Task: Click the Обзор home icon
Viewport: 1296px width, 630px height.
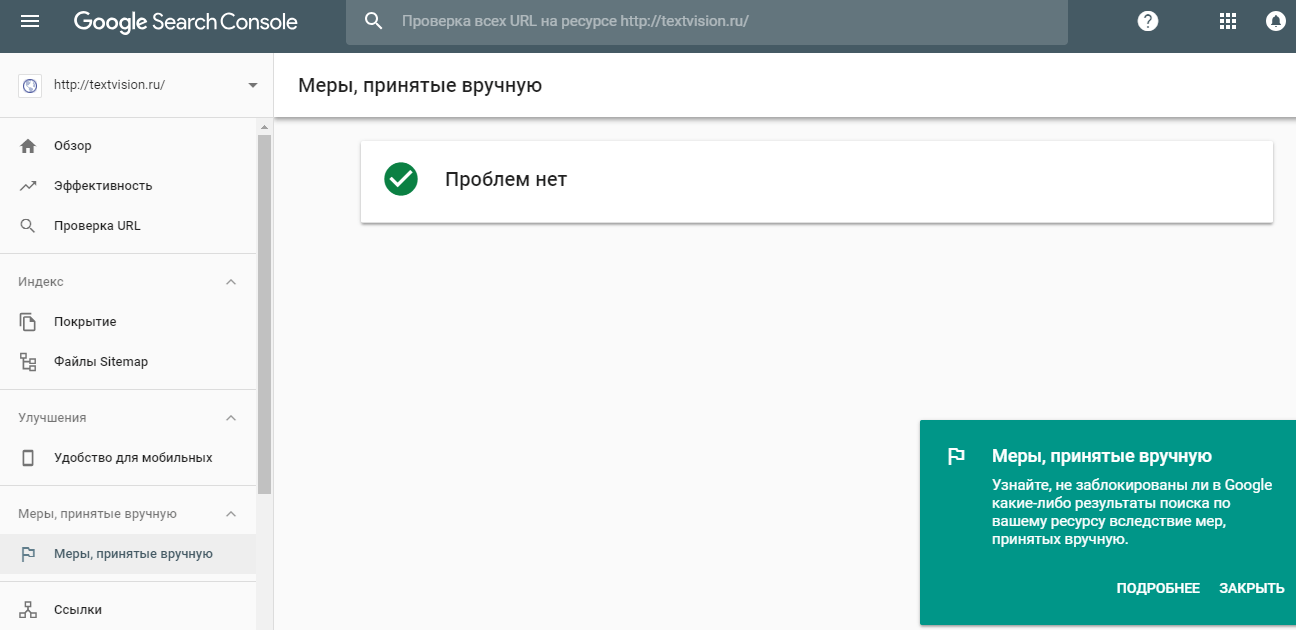Action: [x=28, y=146]
